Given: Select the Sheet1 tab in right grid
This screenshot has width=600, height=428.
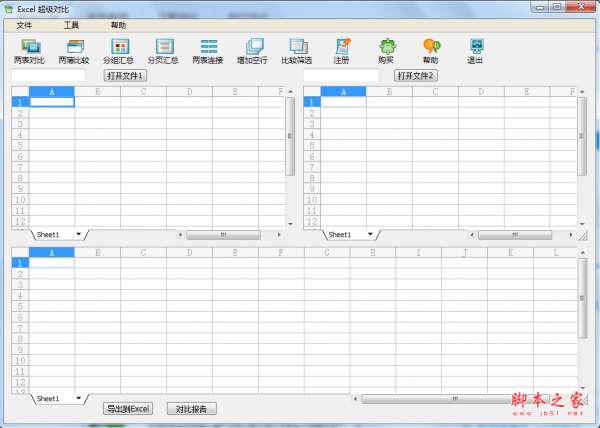Looking at the screenshot, I should pyautogui.click(x=340, y=234).
